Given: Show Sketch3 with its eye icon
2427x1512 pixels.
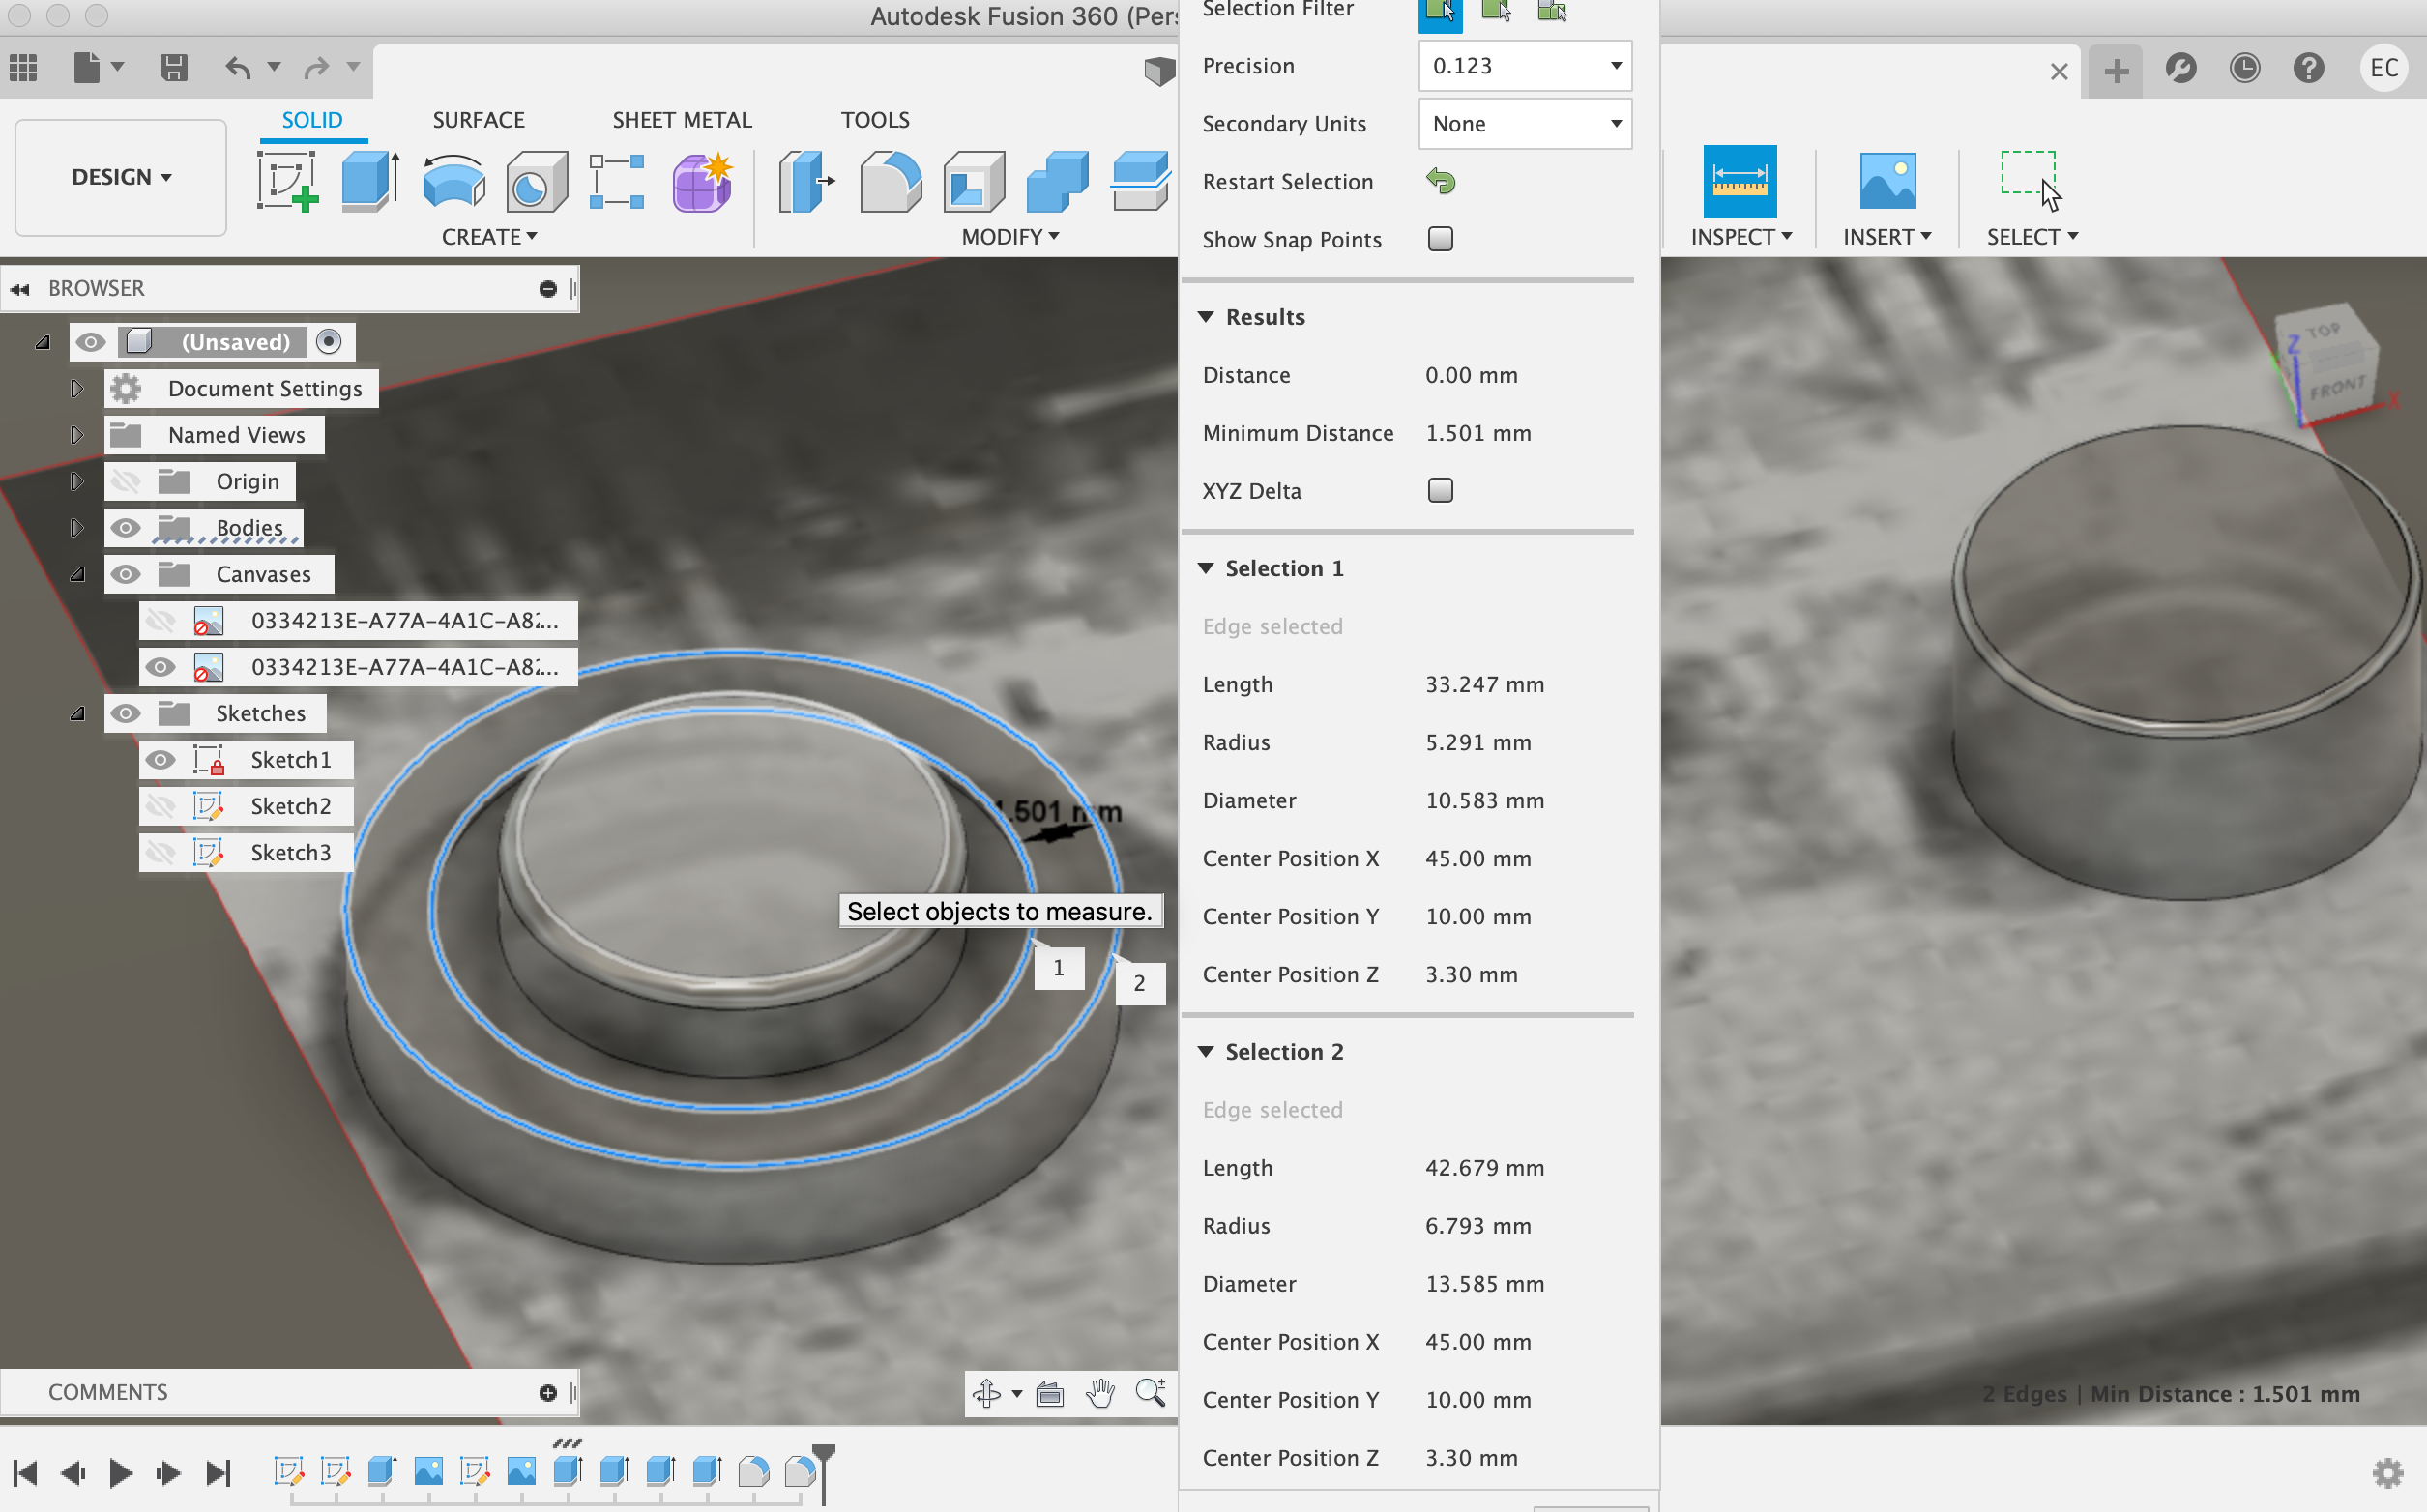Looking at the screenshot, I should click(160, 852).
